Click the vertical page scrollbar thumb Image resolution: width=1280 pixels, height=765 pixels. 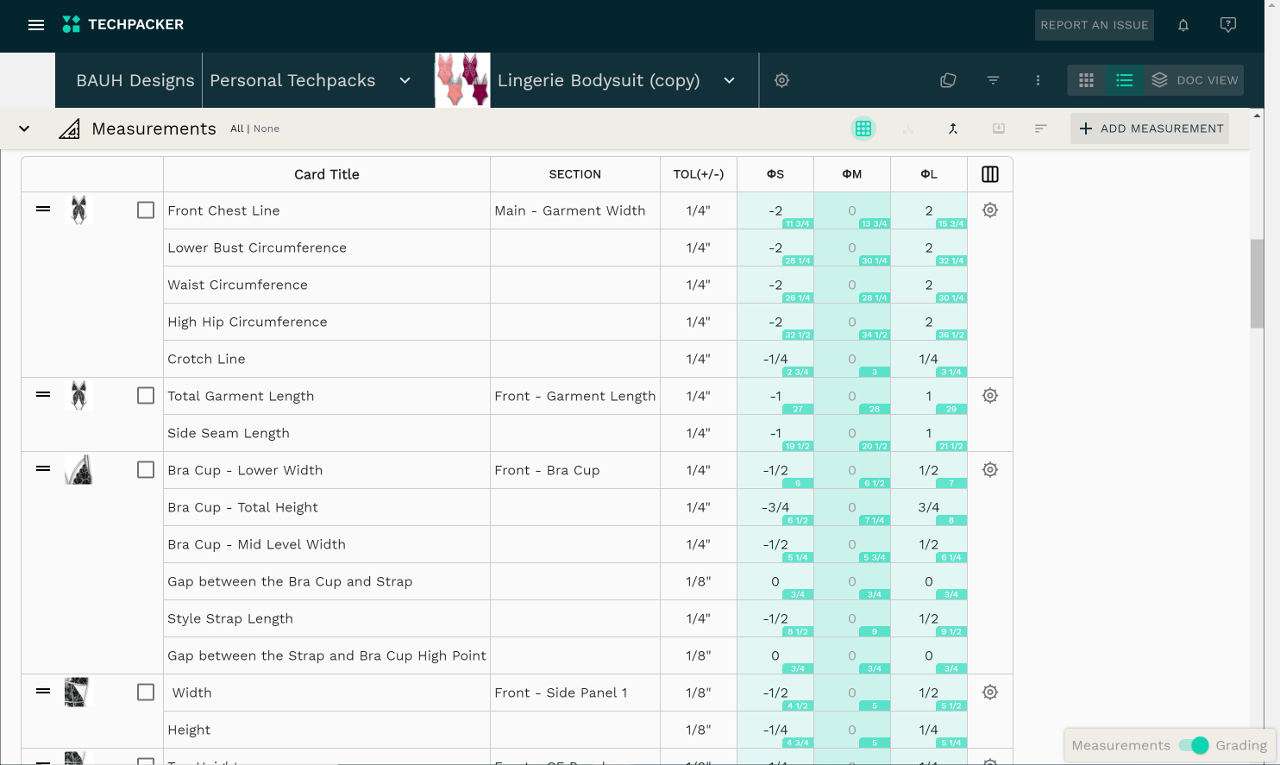(1257, 283)
